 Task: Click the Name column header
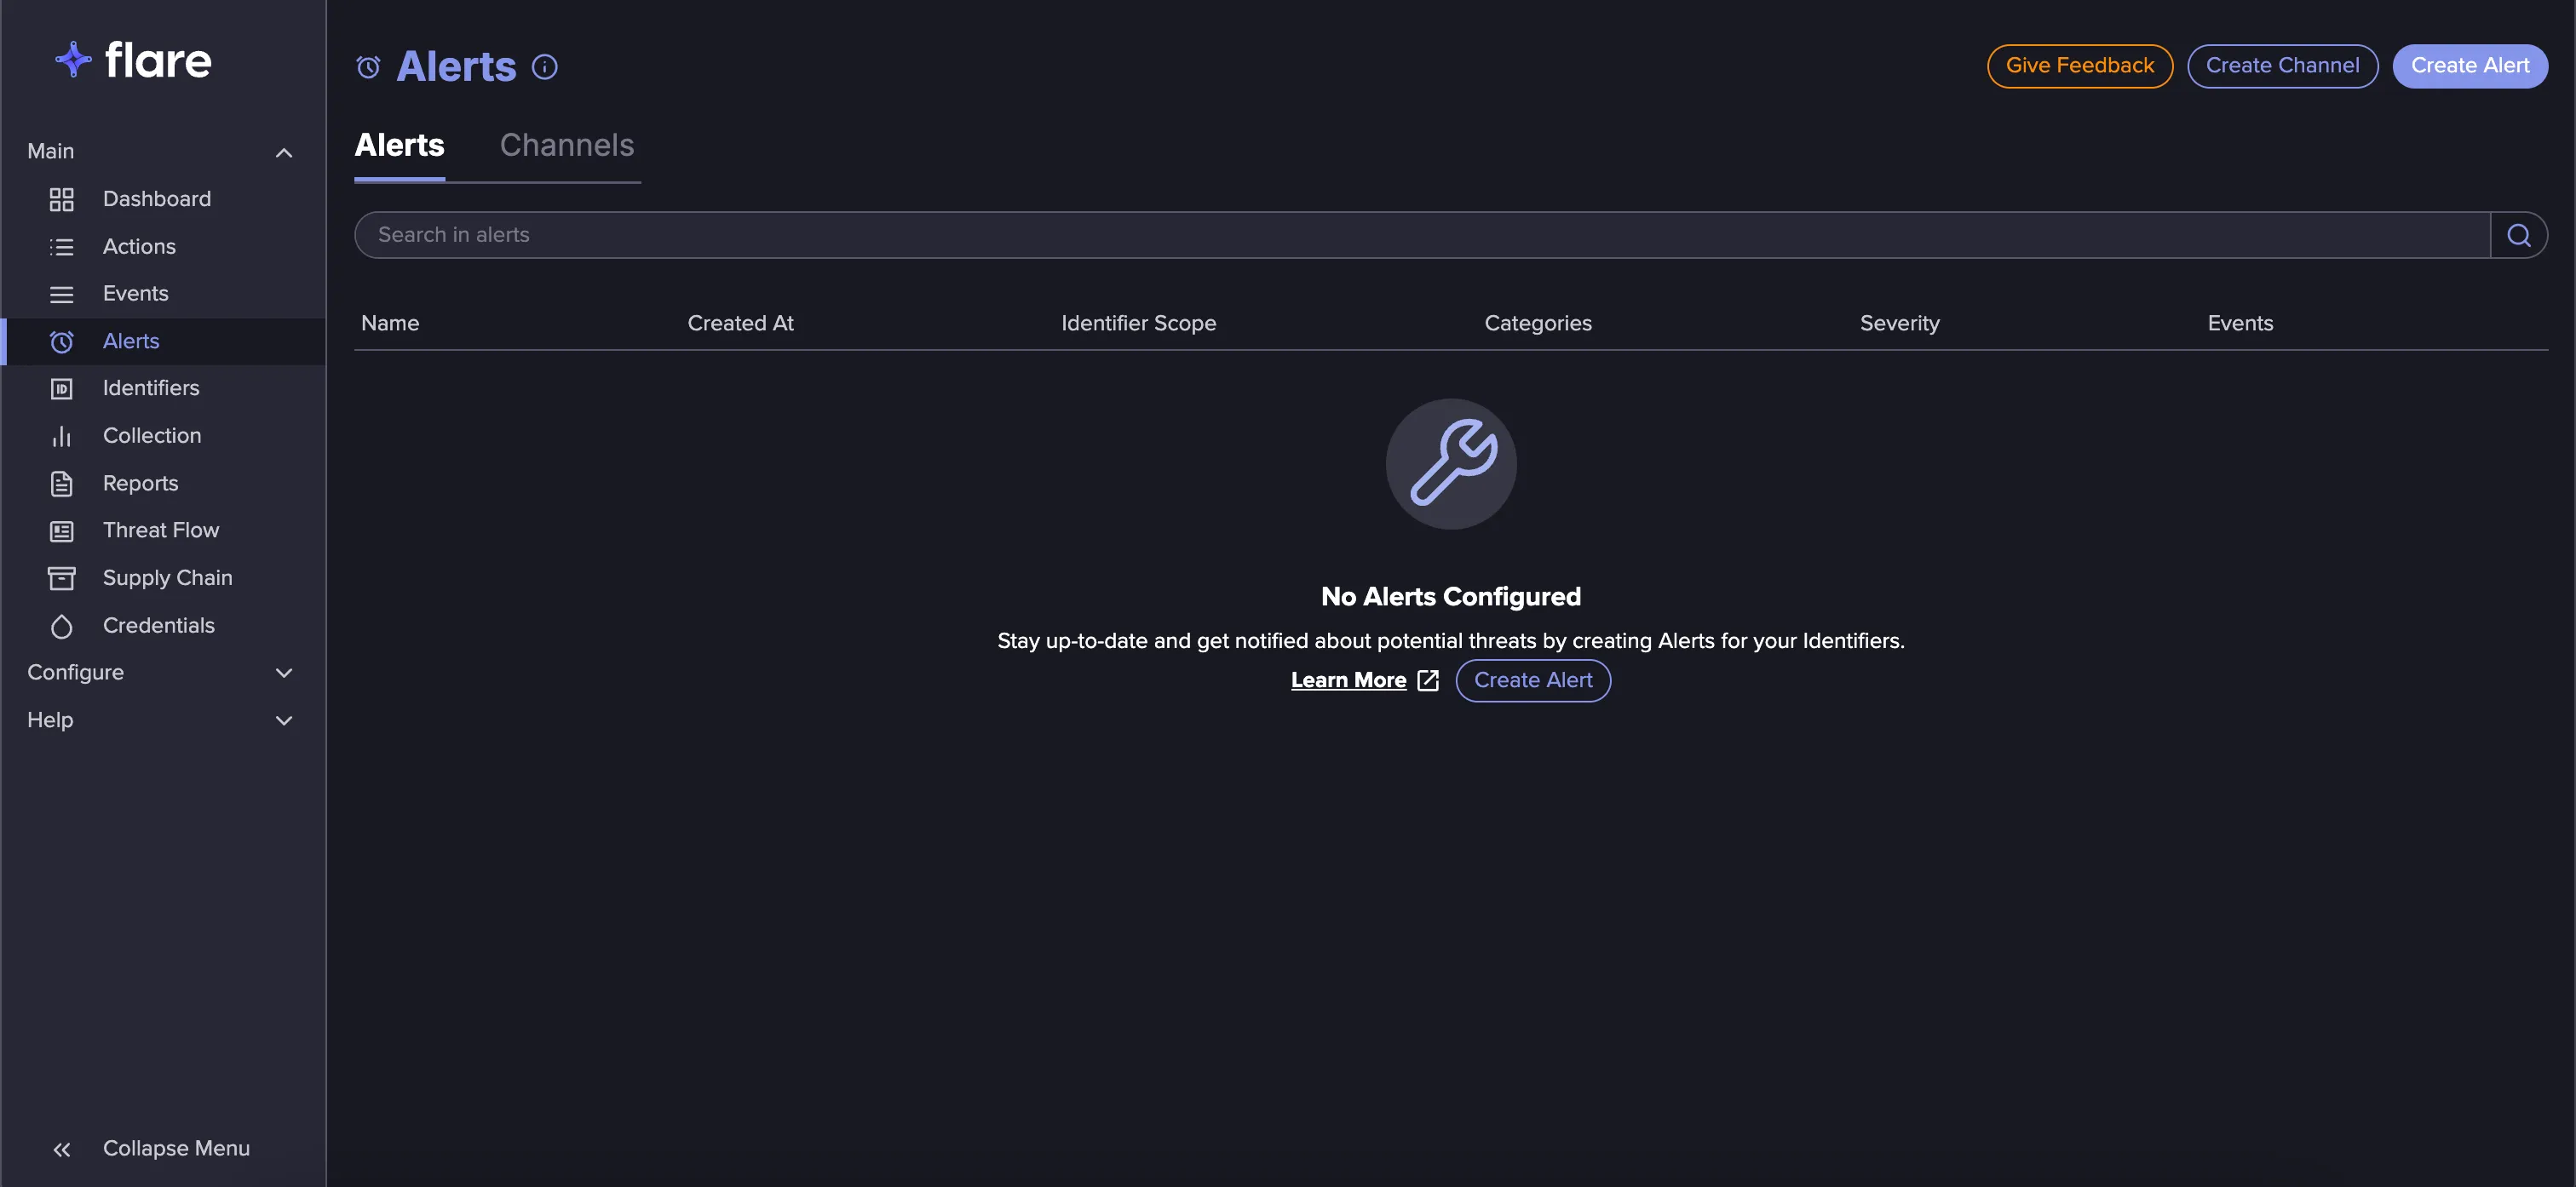[x=390, y=323]
